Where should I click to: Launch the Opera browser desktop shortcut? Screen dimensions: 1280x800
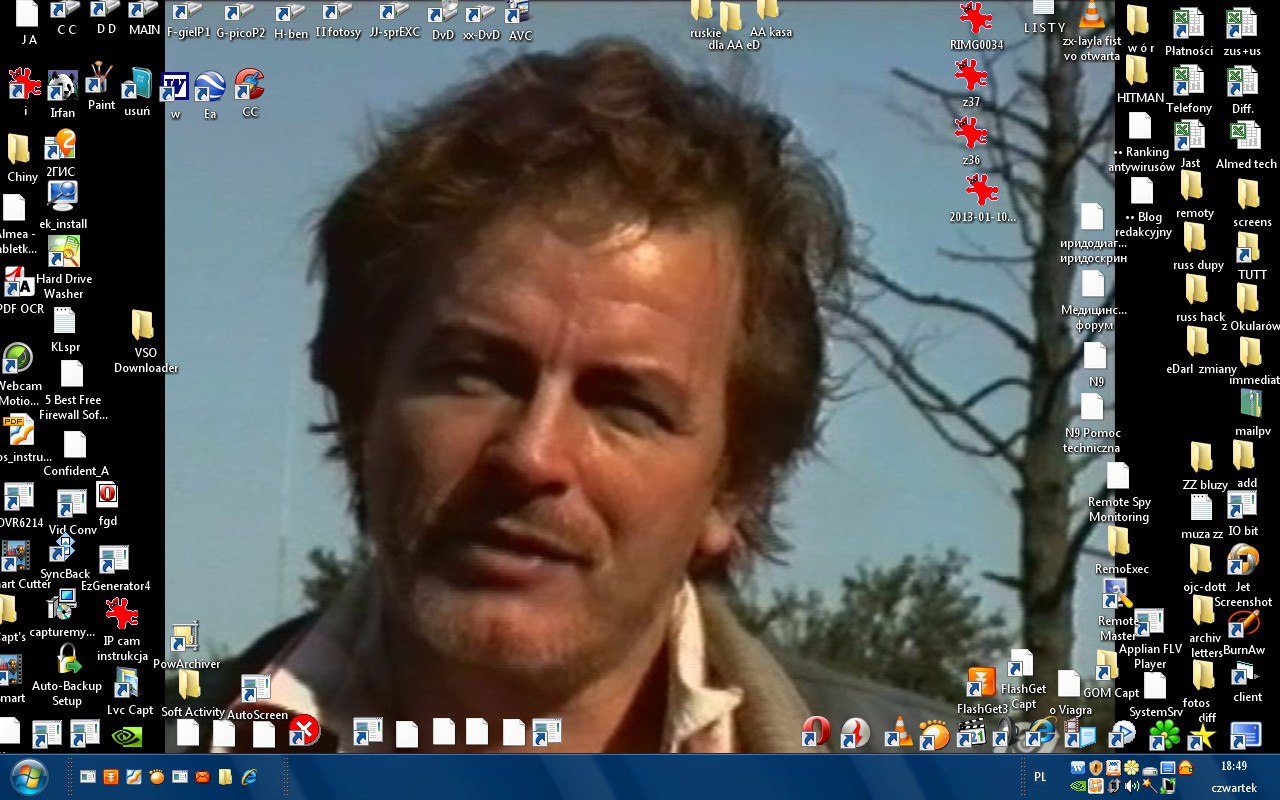click(817, 733)
